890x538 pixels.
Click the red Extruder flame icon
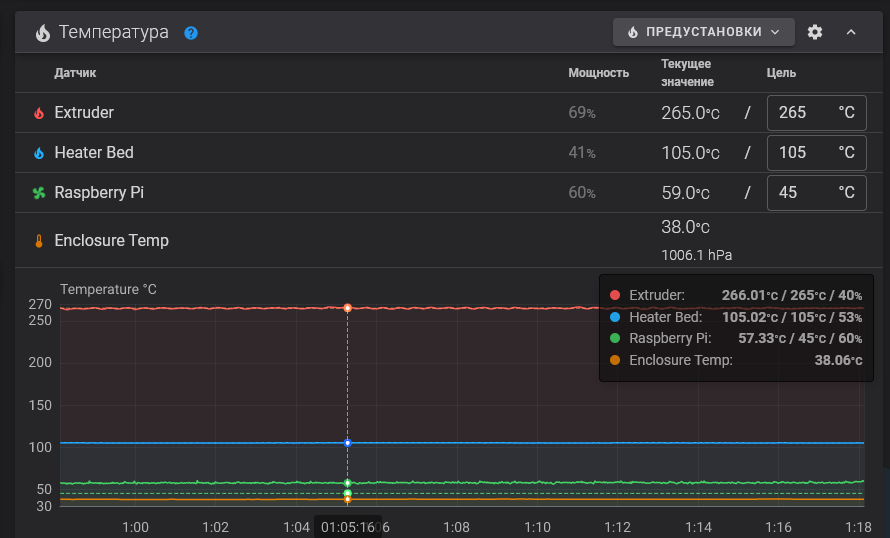coord(39,113)
